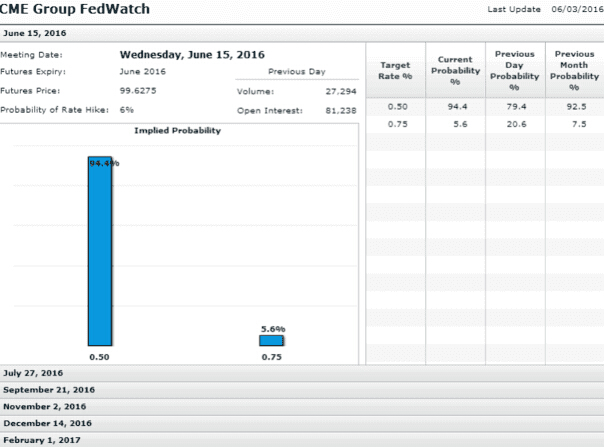Click the small 5.6% probability bar
This screenshot has height=447, width=604.
272,340
